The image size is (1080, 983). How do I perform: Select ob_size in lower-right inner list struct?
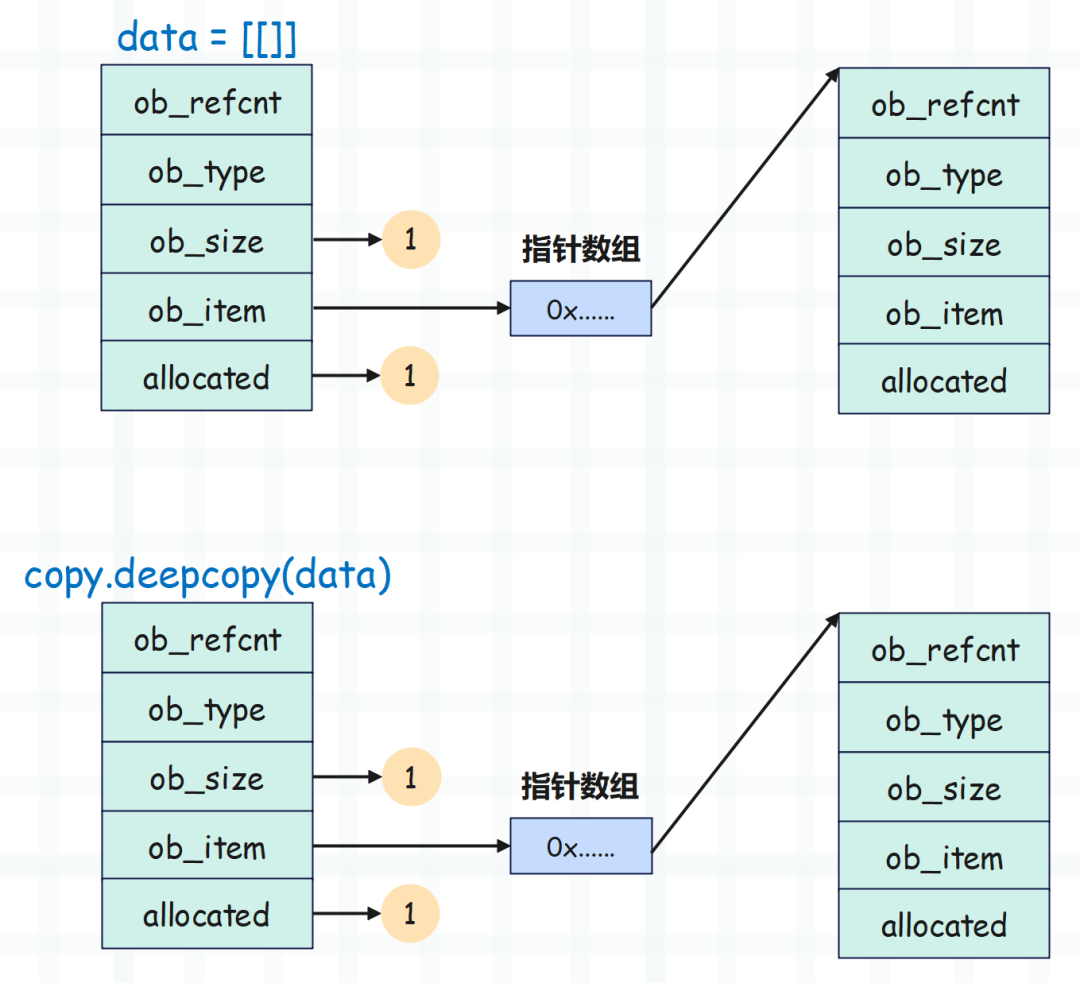point(944,787)
